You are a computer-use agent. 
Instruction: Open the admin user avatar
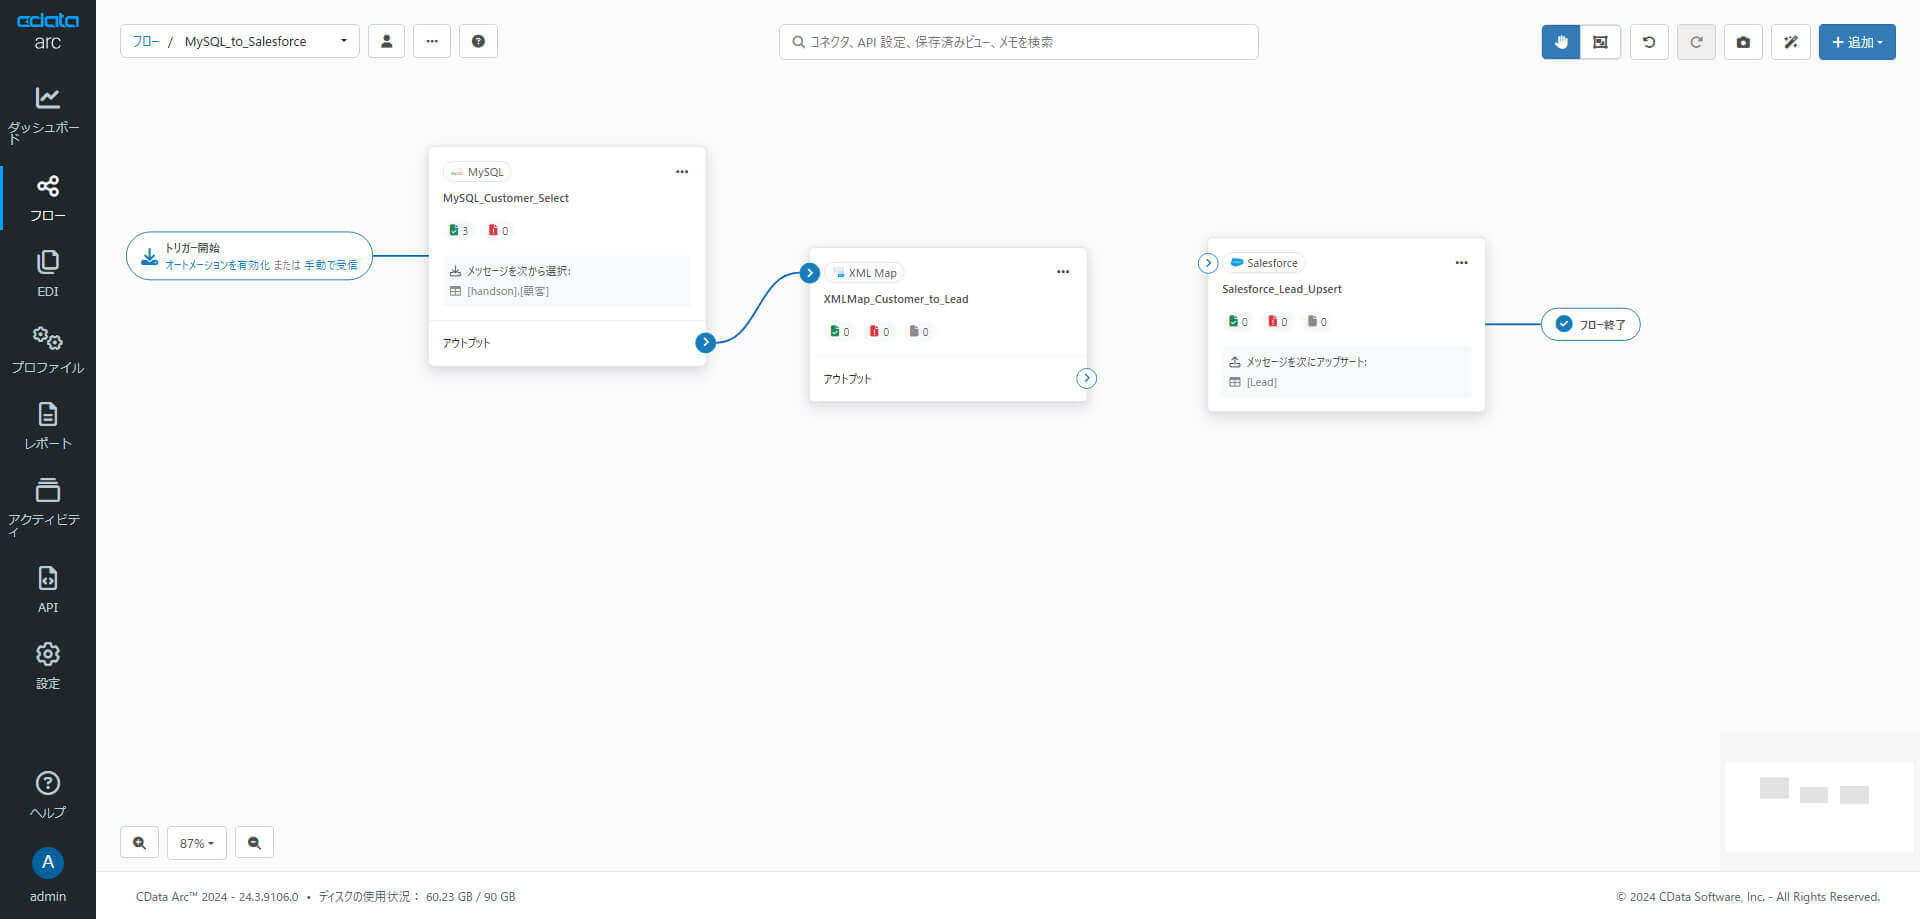47,862
